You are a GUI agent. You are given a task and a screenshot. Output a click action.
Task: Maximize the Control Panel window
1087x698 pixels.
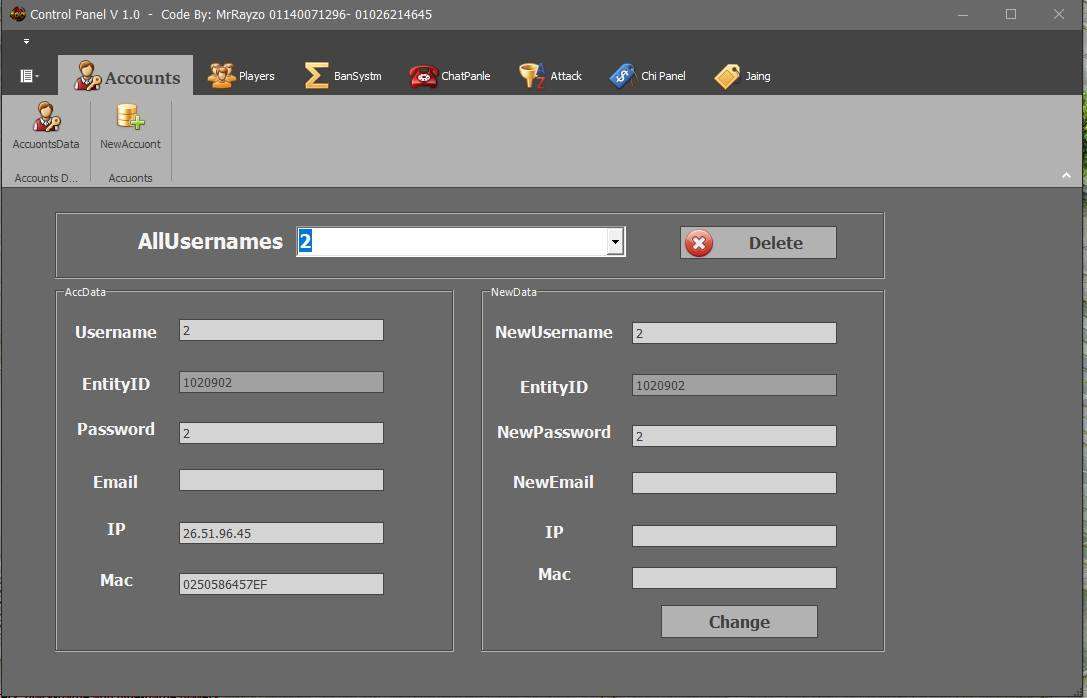point(1011,14)
